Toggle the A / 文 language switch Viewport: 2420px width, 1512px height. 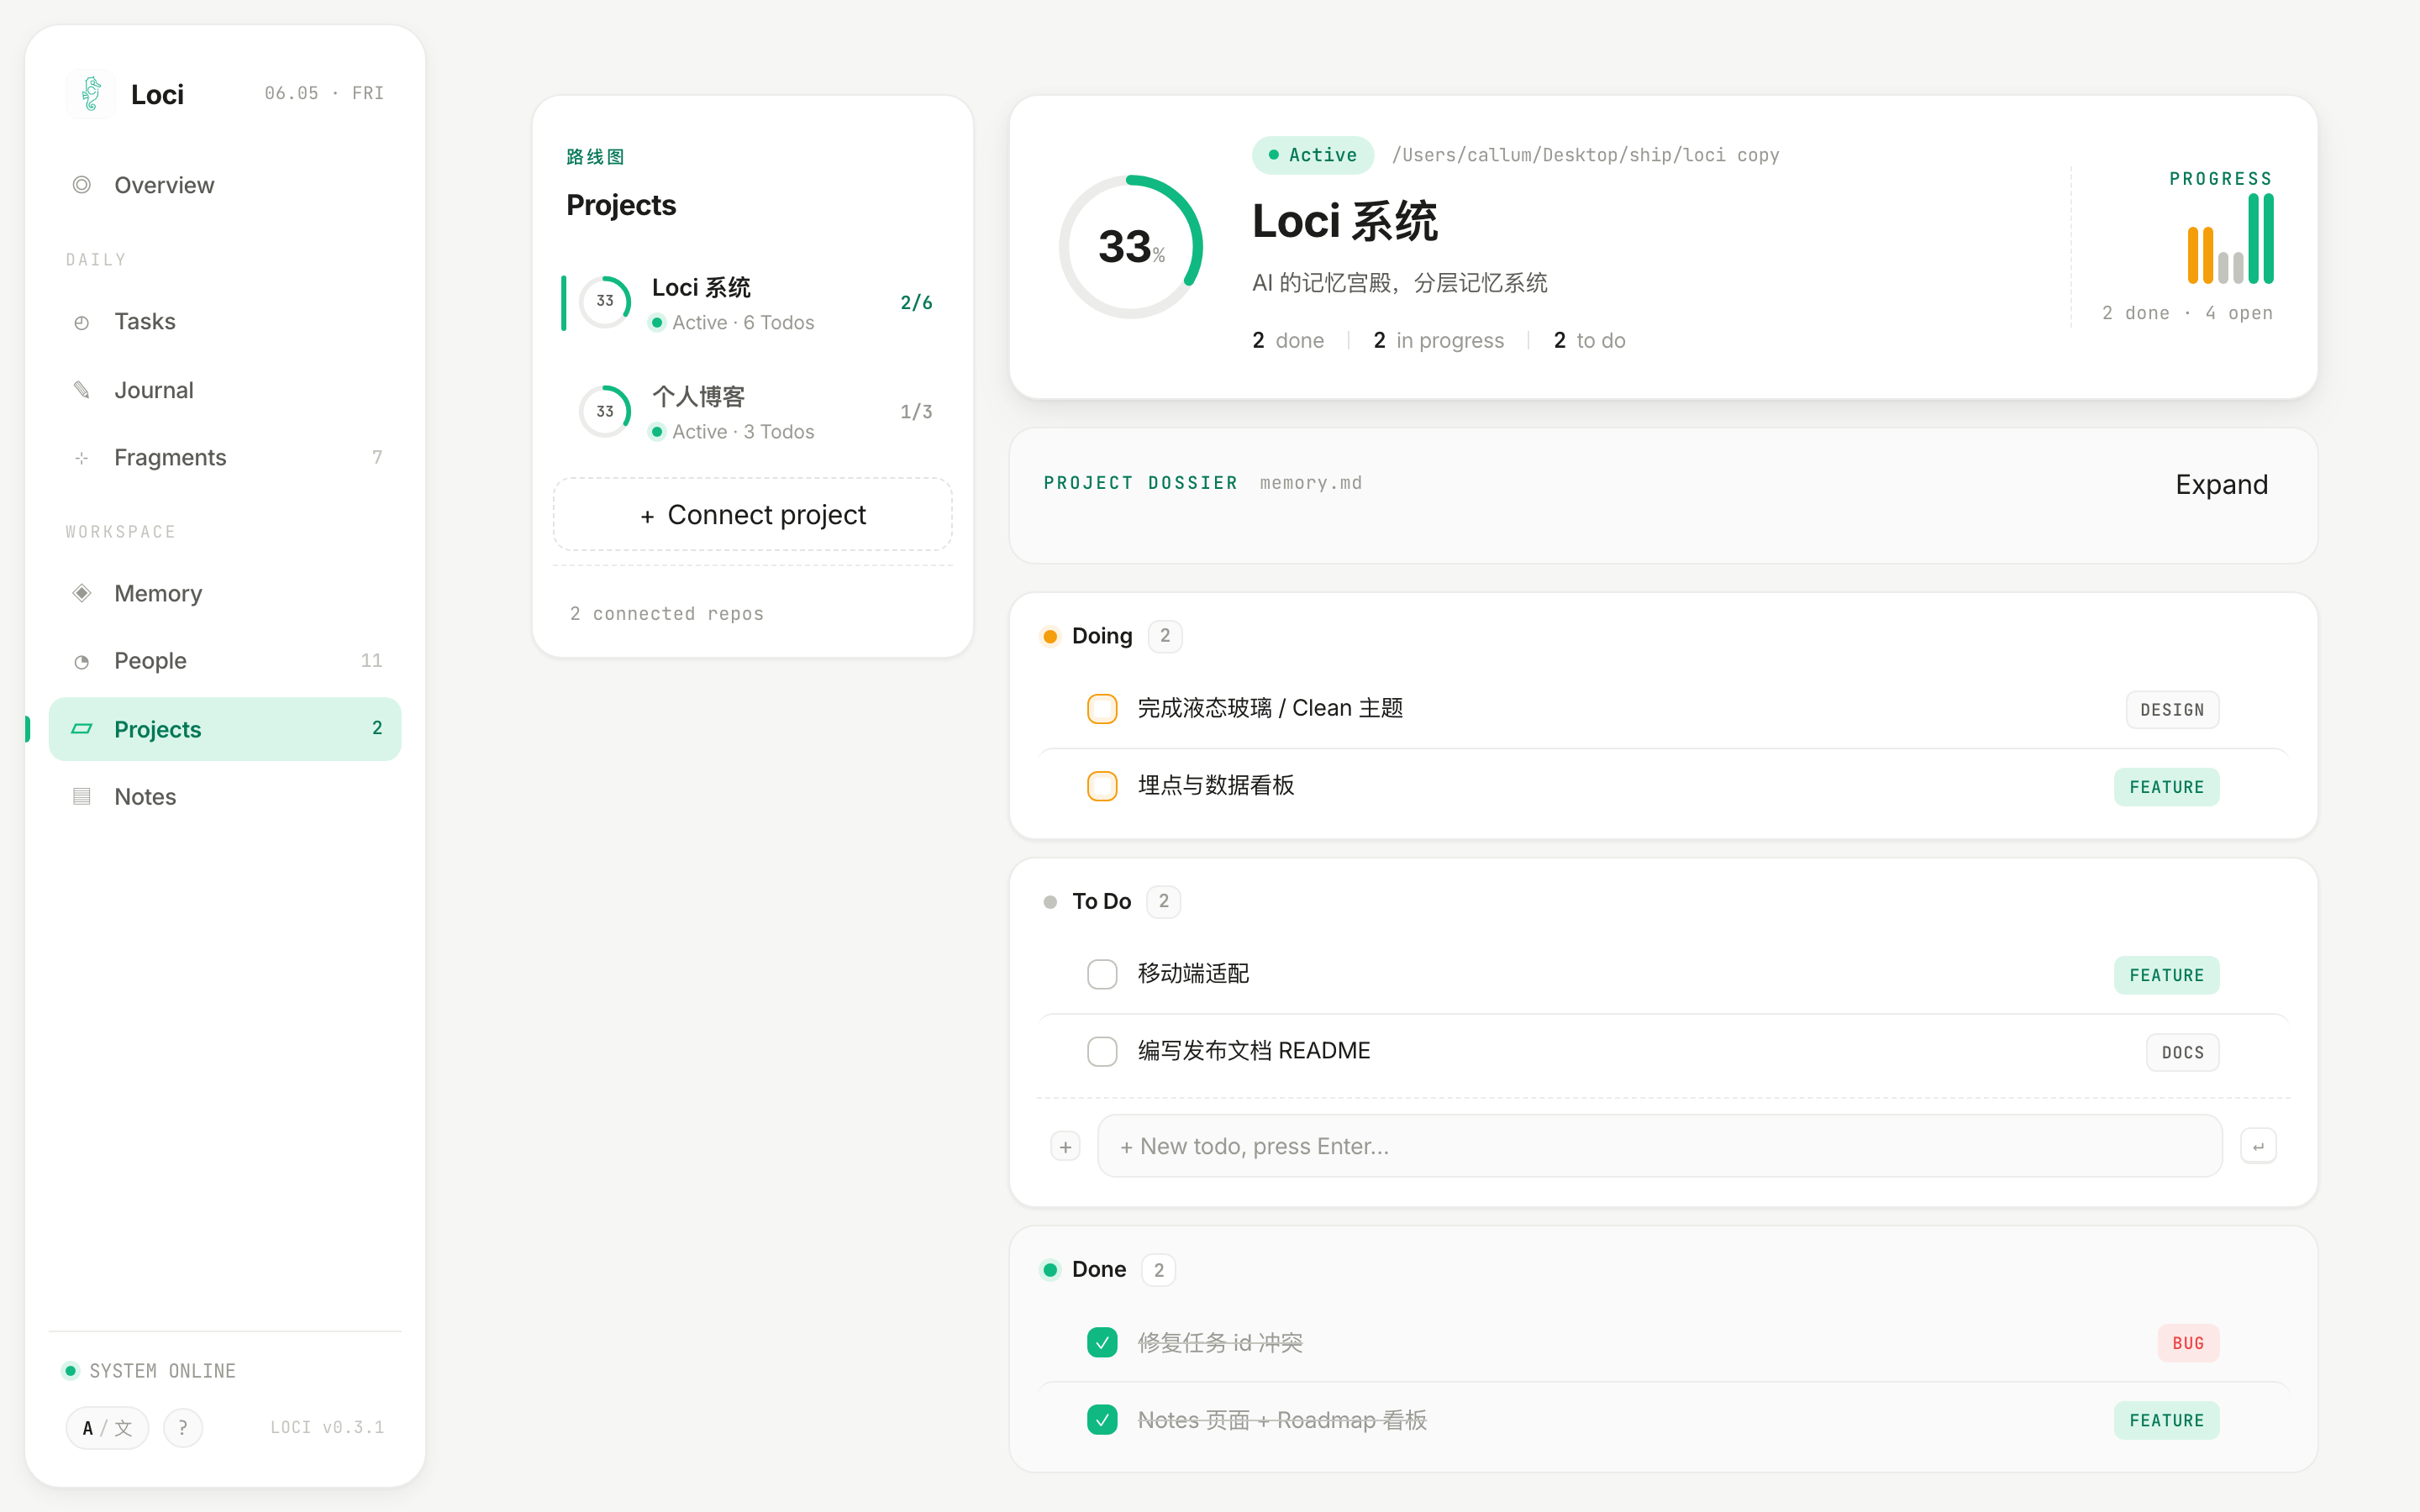tap(108, 1427)
